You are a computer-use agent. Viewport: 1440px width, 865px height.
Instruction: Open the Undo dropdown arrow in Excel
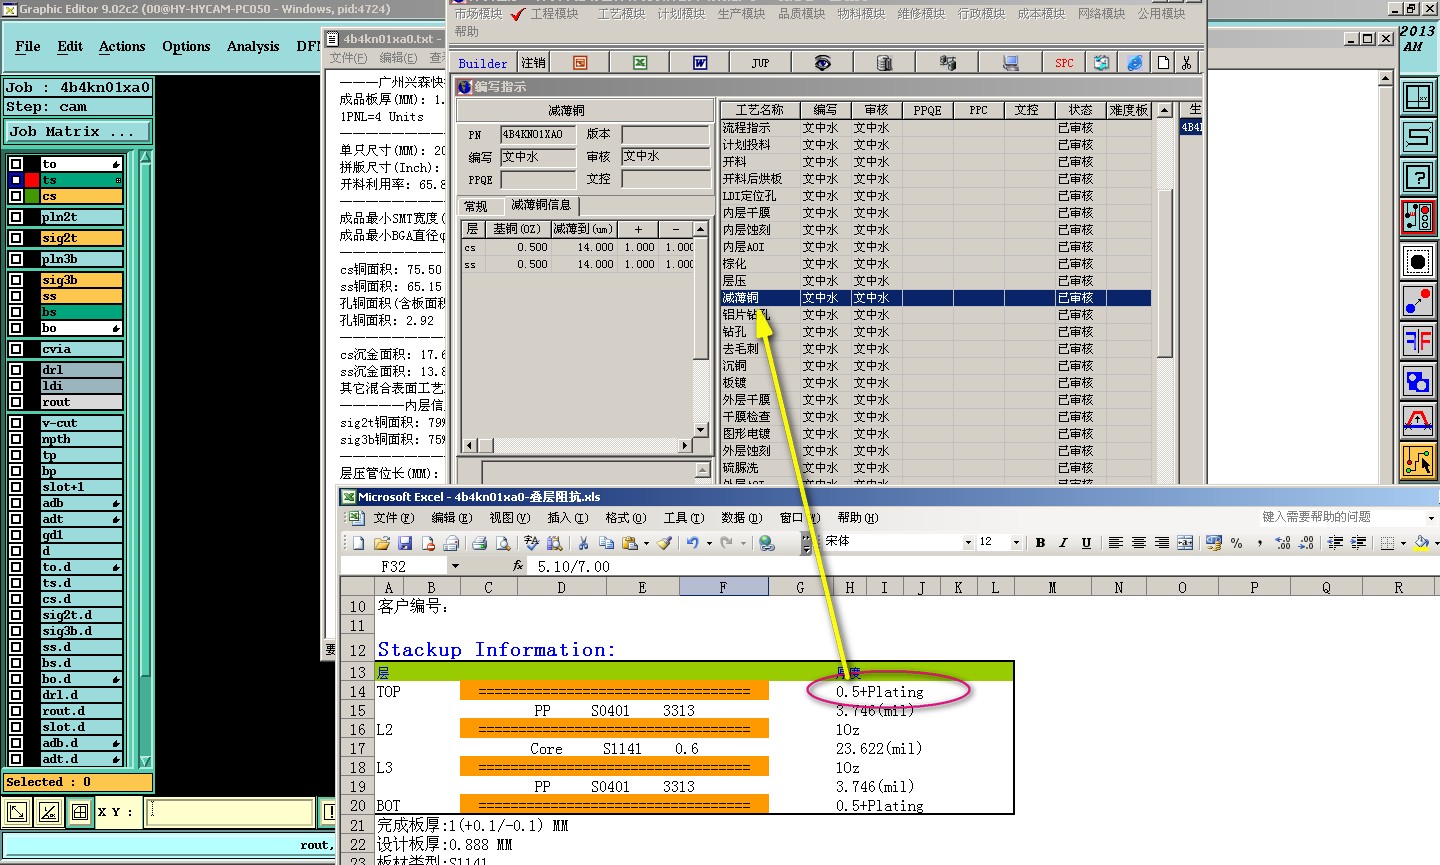coord(708,542)
